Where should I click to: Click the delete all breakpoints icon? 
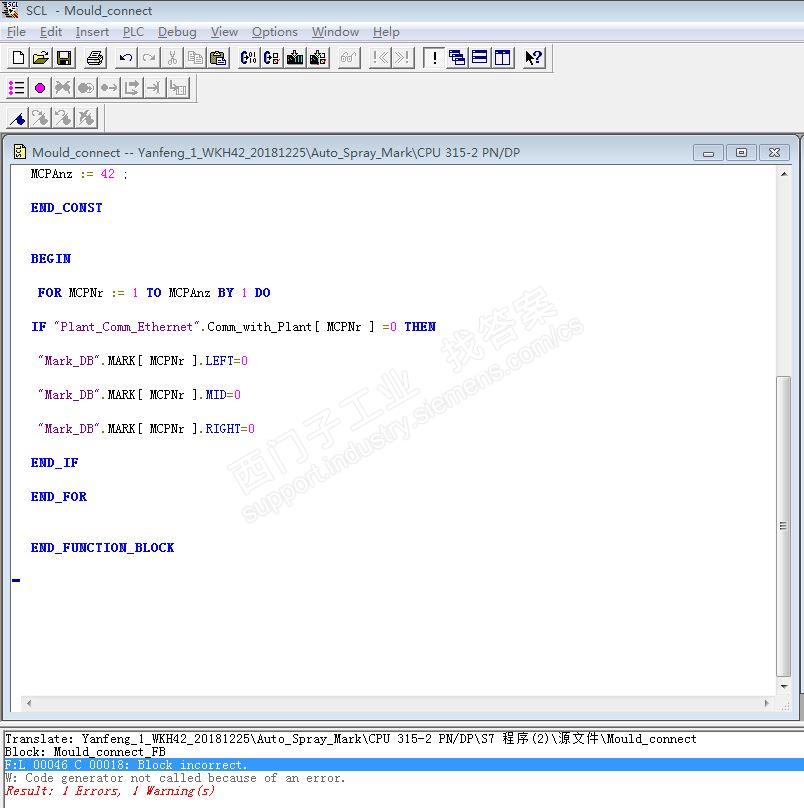pyautogui.click(x=63, y=88)
